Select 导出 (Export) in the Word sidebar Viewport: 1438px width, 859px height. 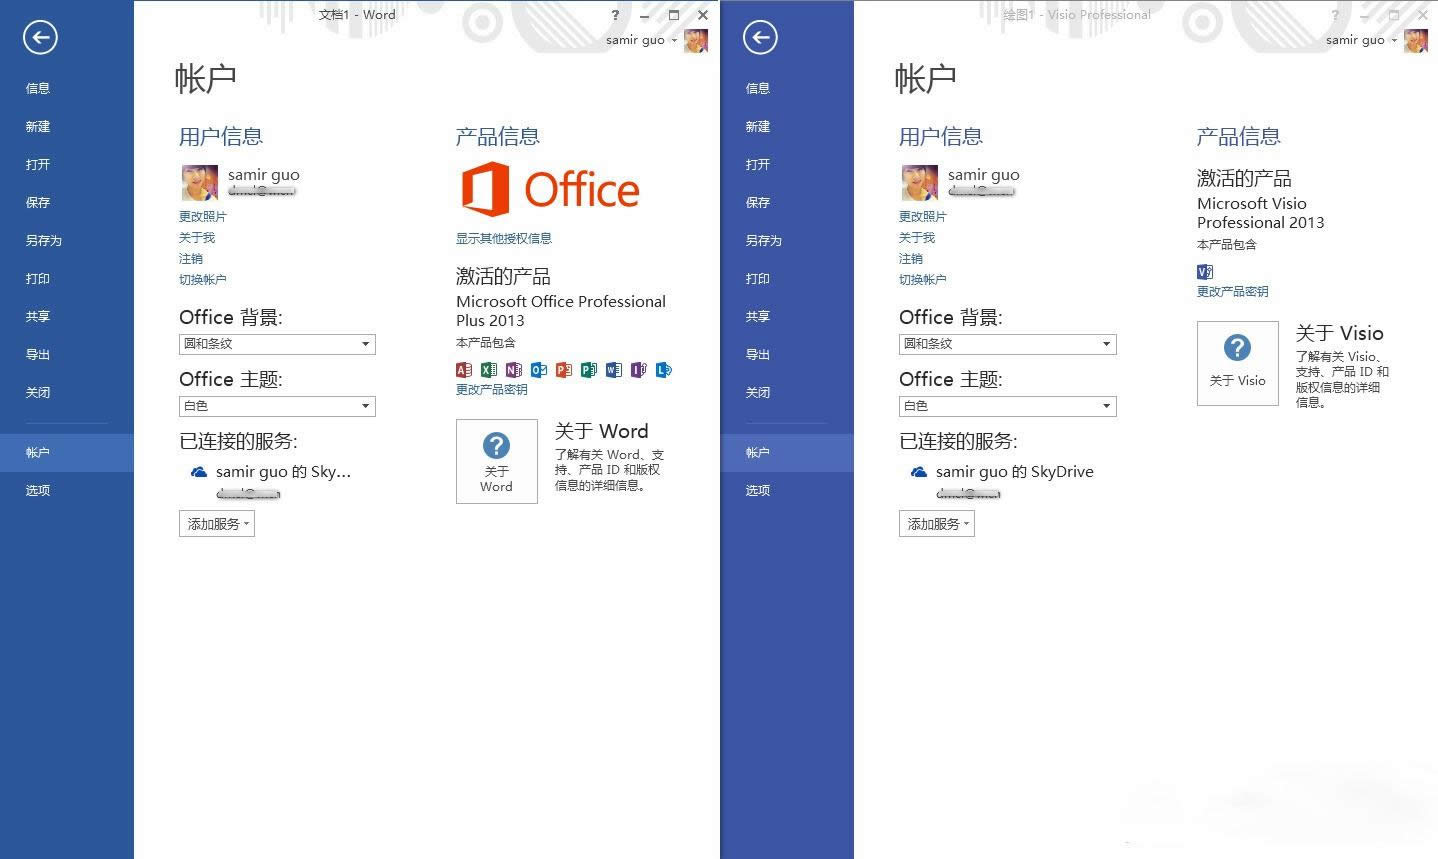click(x=38, y=355)
